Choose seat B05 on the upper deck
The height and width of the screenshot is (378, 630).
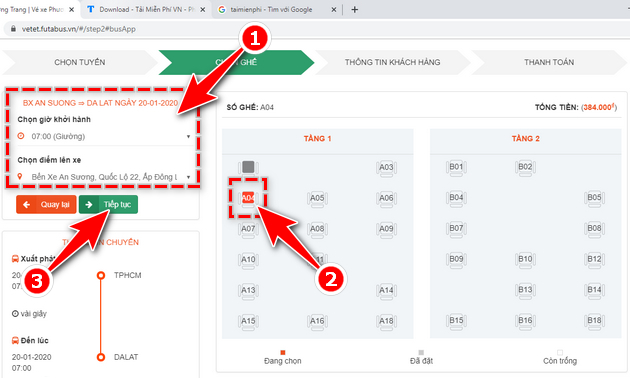click(x=594, y=198)
